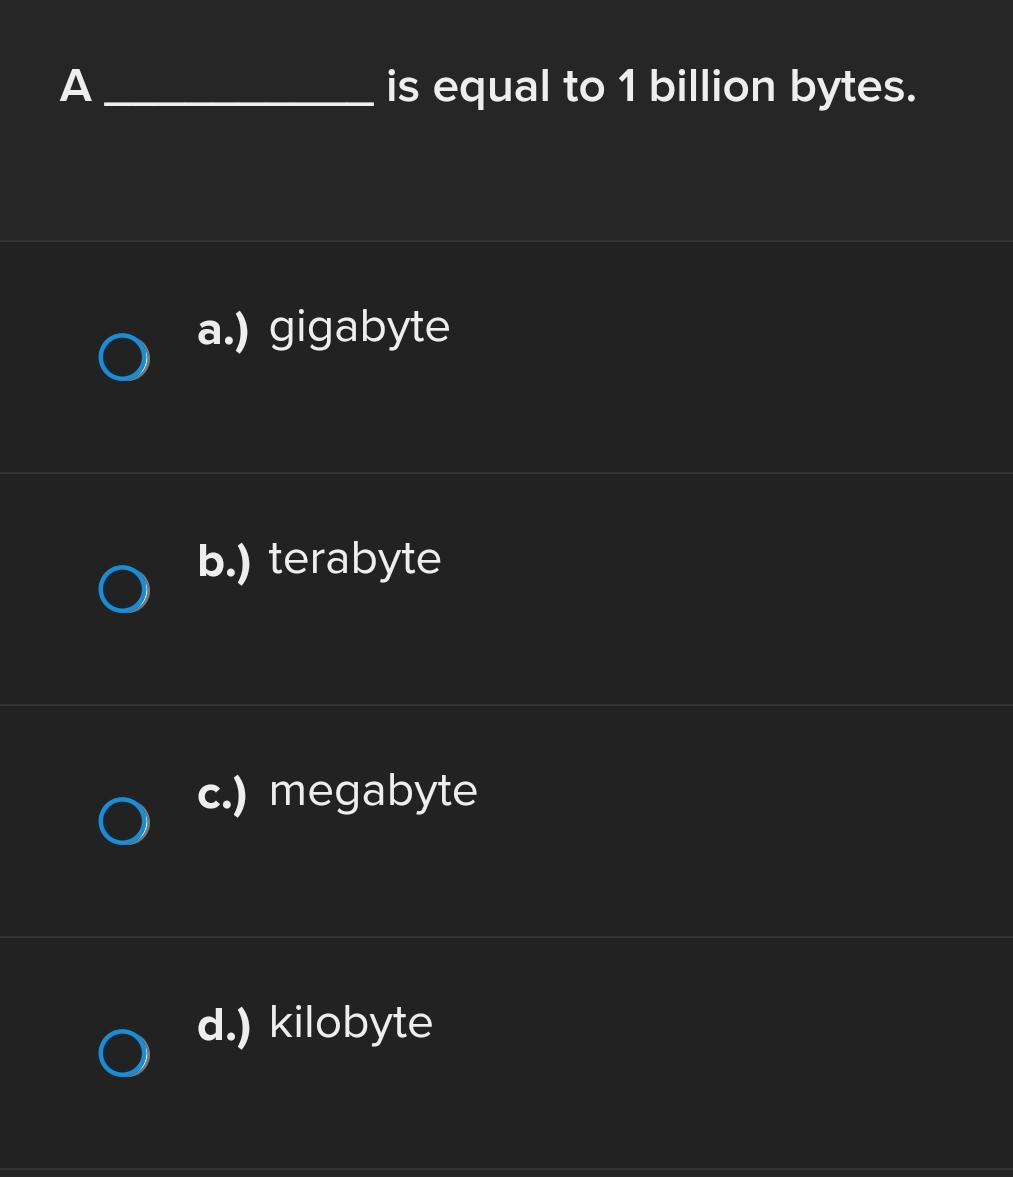Click the 'c.)' label next to megabyte
Screen dimensions: 1013x1177
tap(222, 792)
